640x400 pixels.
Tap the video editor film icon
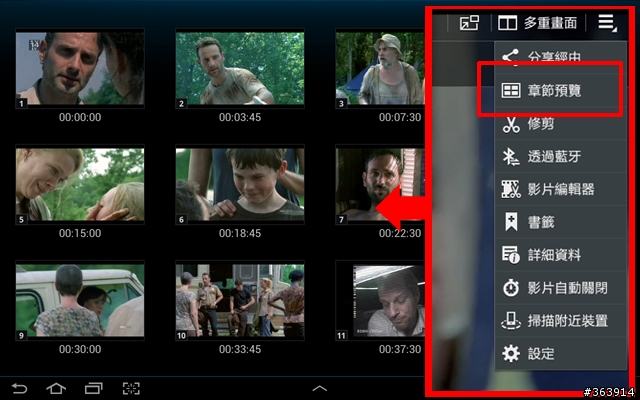click(x=511, y=189)
